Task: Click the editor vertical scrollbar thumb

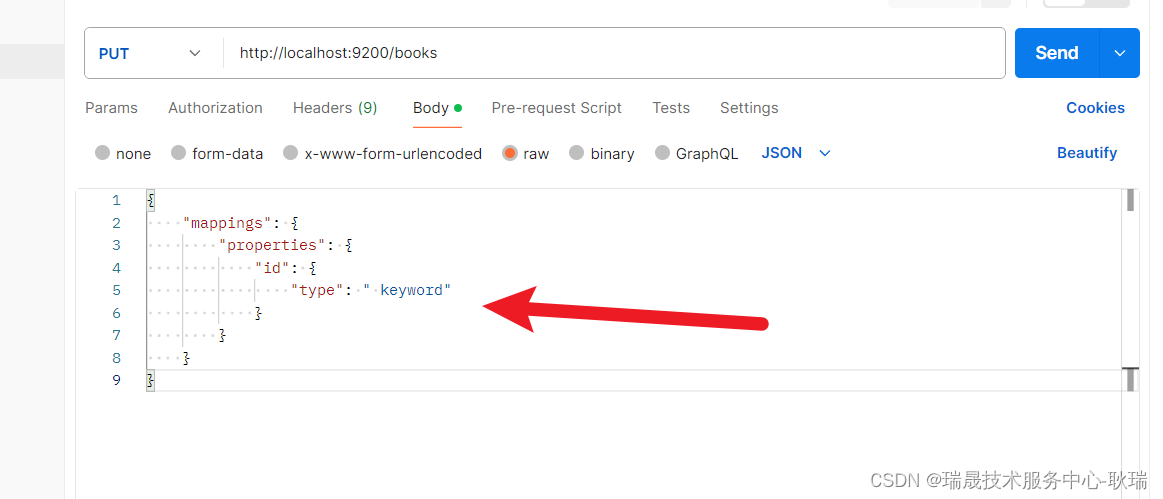Action: 1130,200
